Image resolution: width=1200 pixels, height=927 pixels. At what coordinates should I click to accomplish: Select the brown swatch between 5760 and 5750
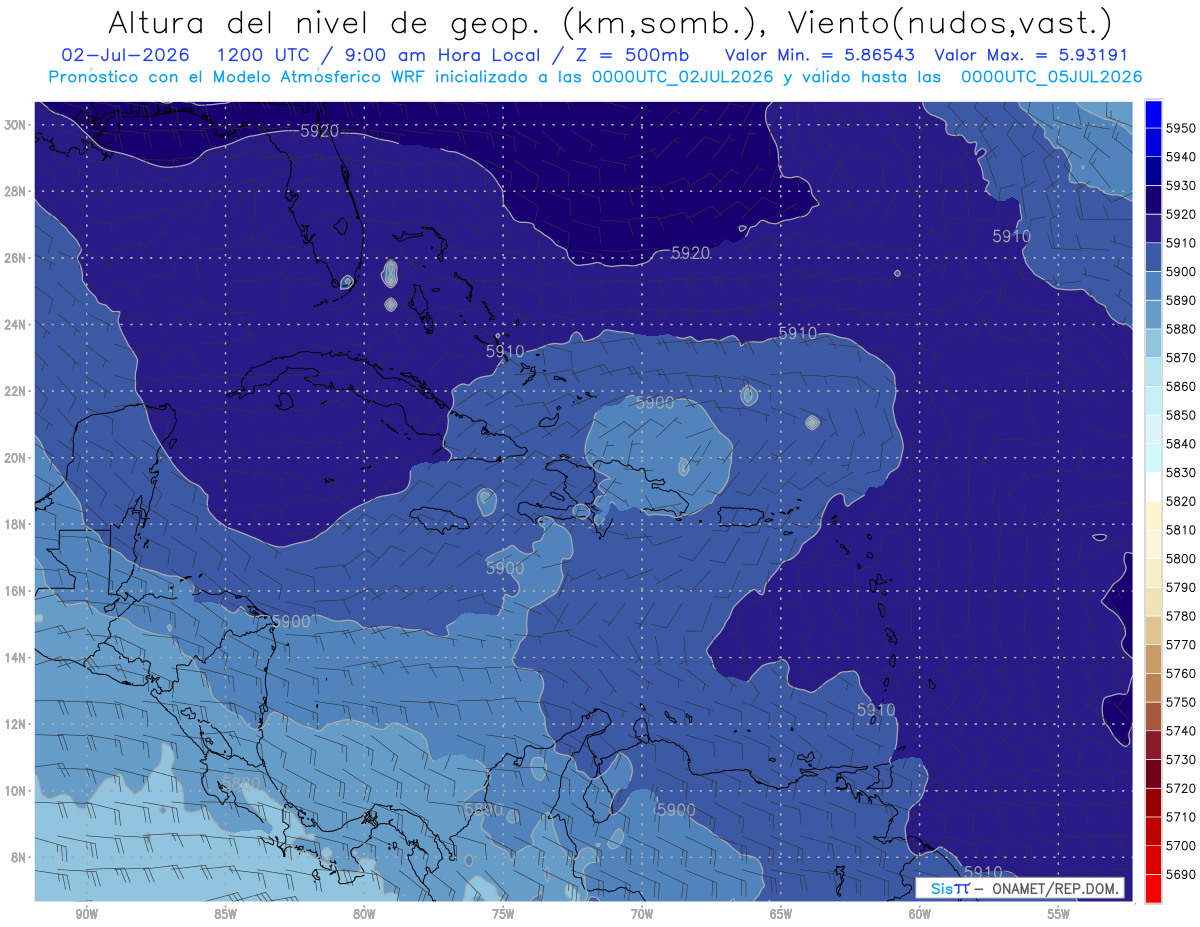[1153, 687]
